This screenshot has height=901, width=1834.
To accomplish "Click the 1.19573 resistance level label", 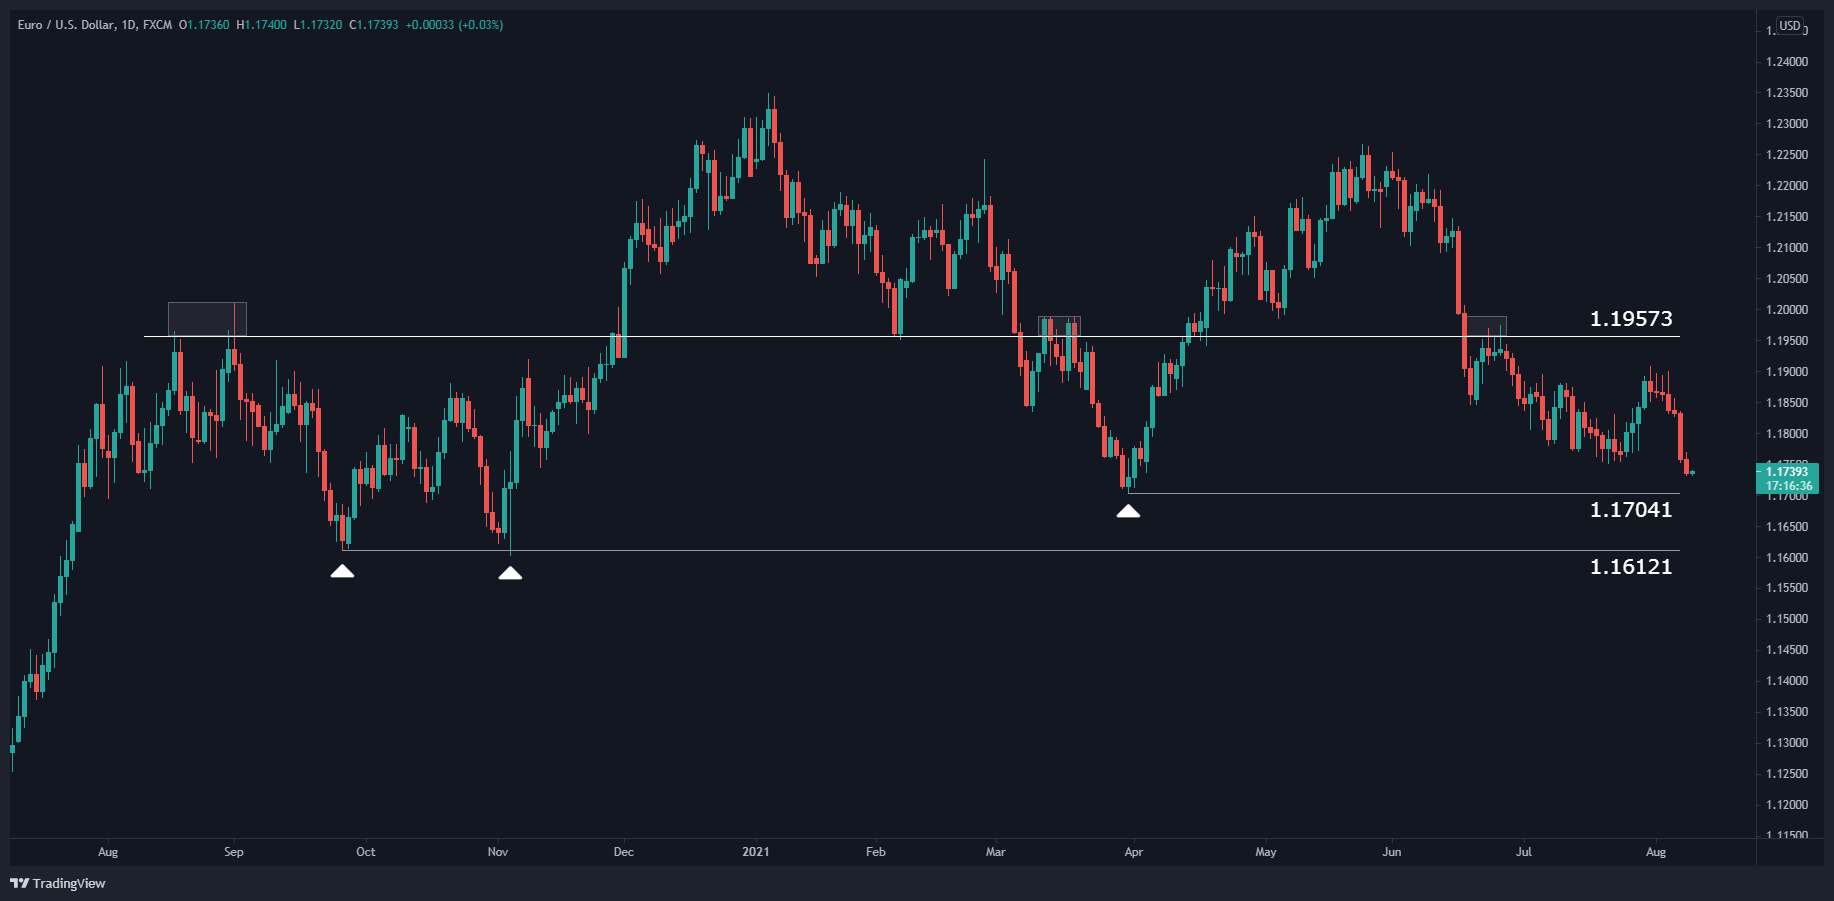I will point(1630,320).
